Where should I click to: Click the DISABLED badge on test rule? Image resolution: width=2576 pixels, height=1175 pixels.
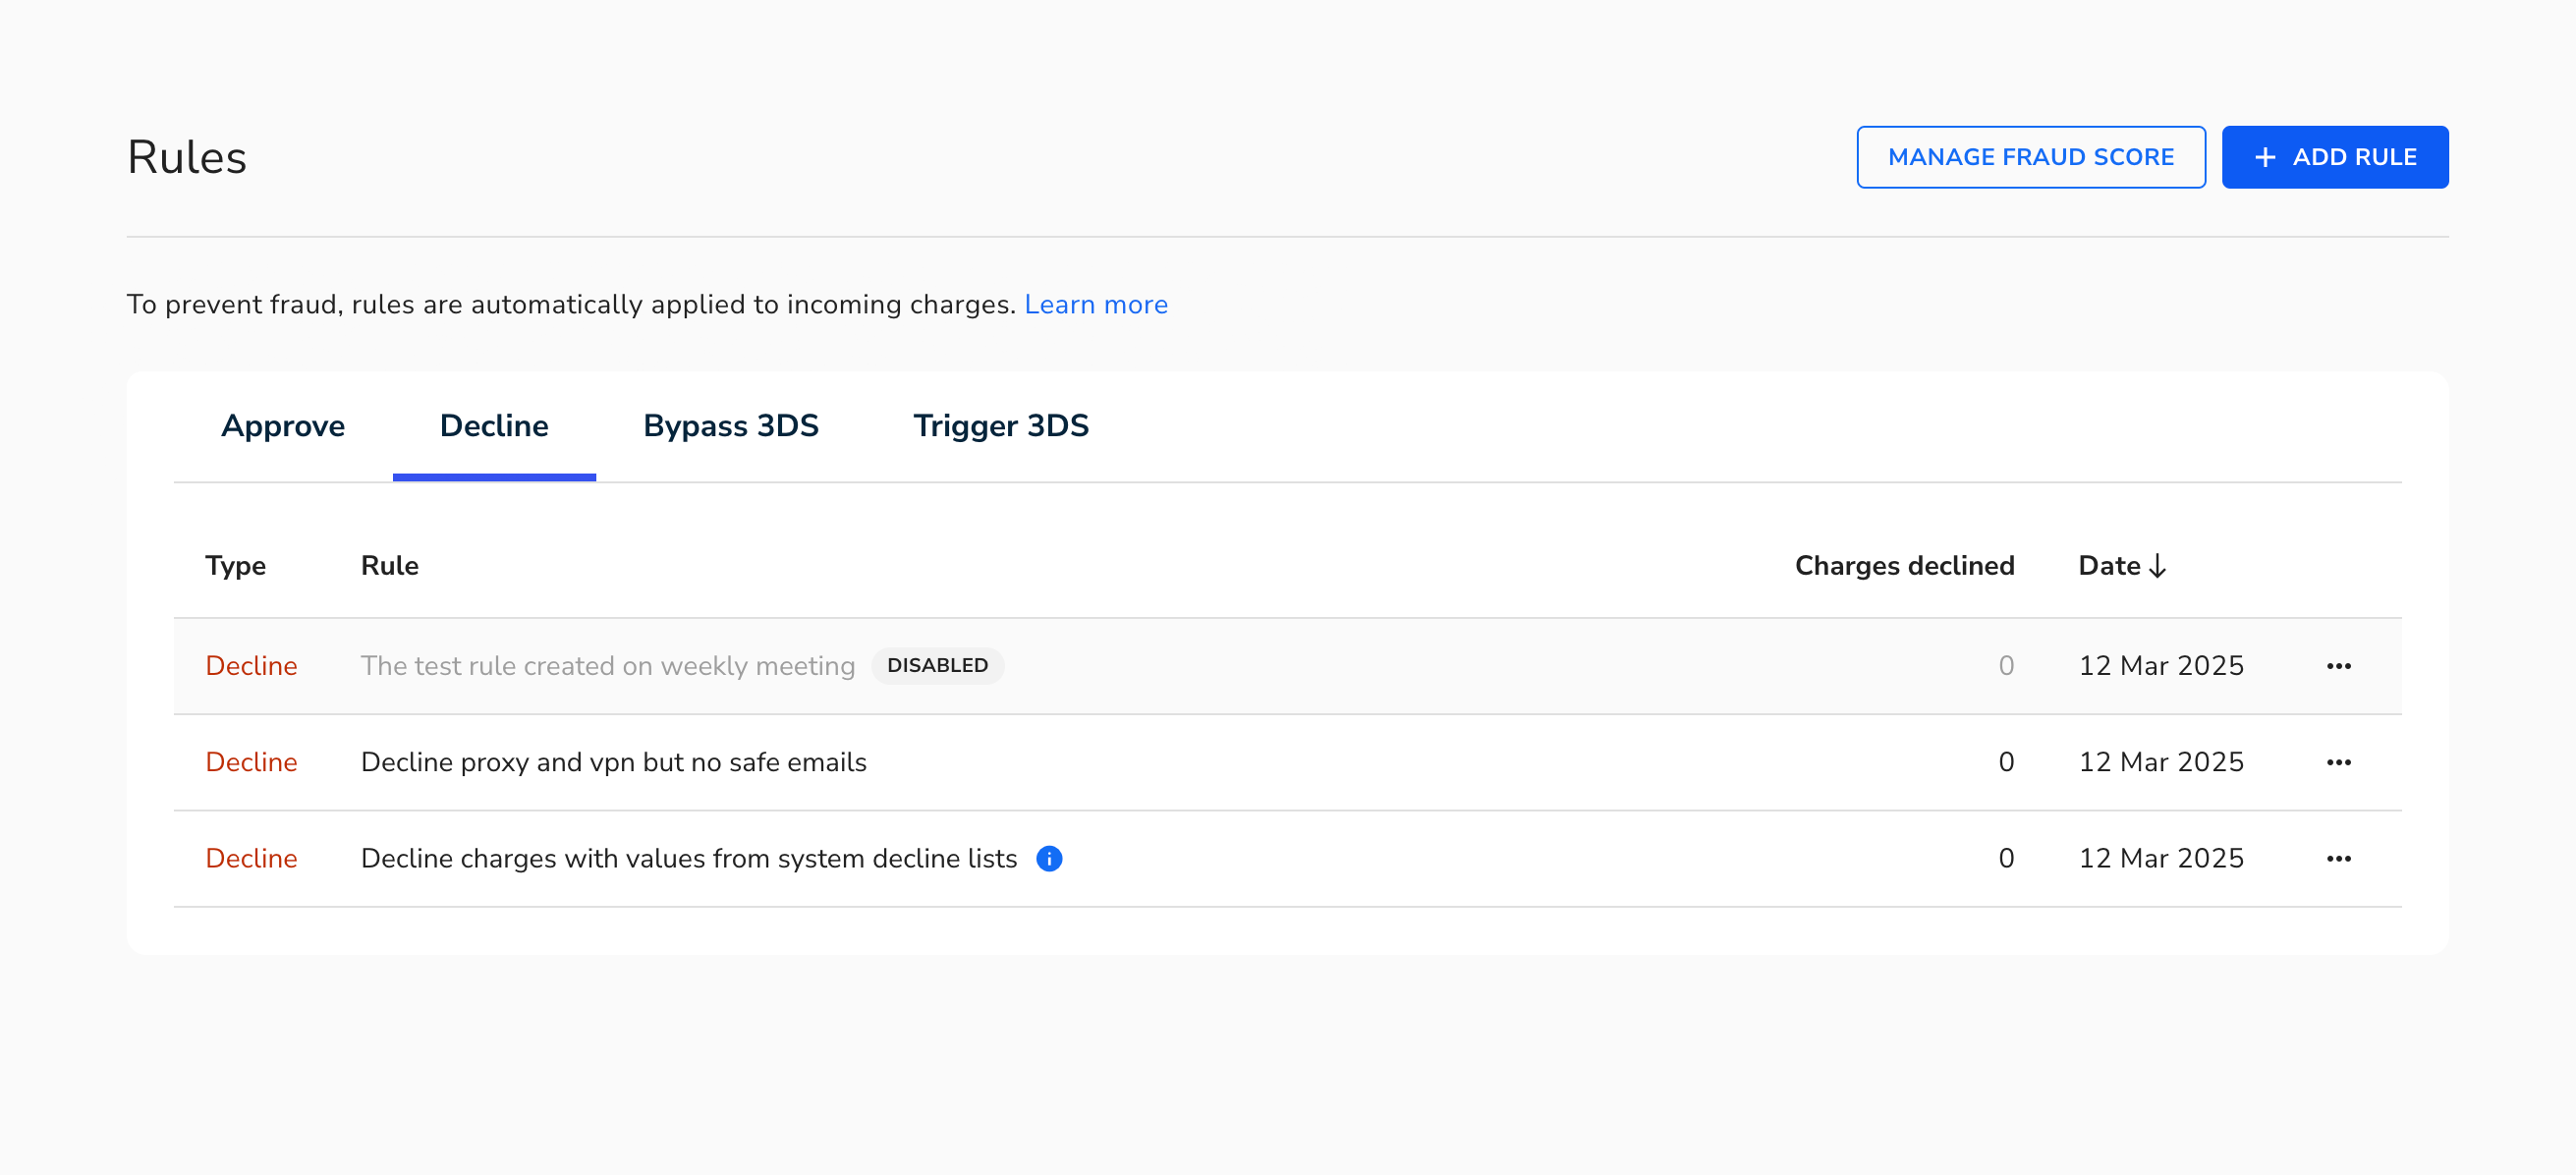tap(937, 666)
